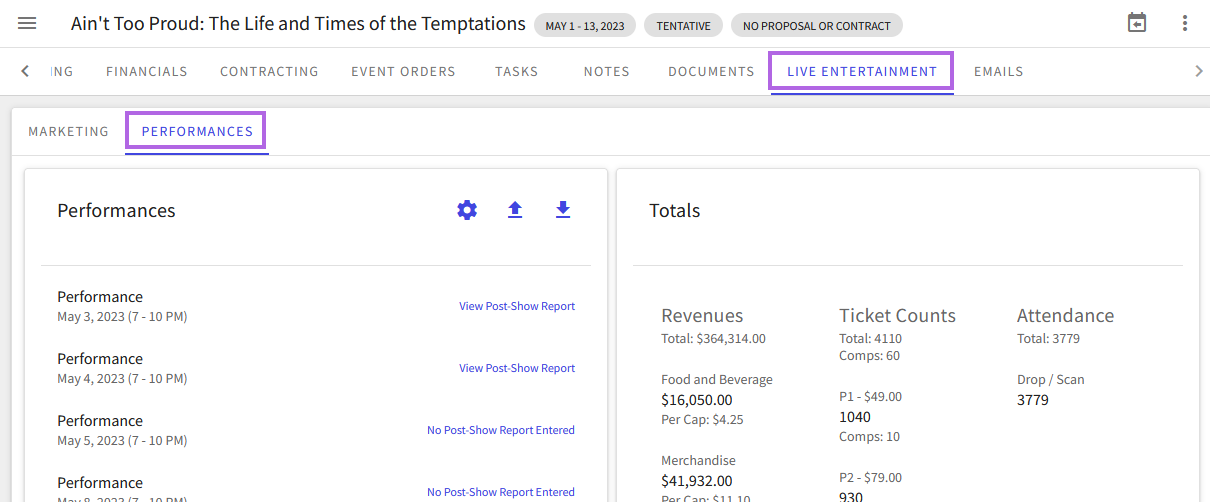Select the May 5, 2023 performance row

(316, 430)
